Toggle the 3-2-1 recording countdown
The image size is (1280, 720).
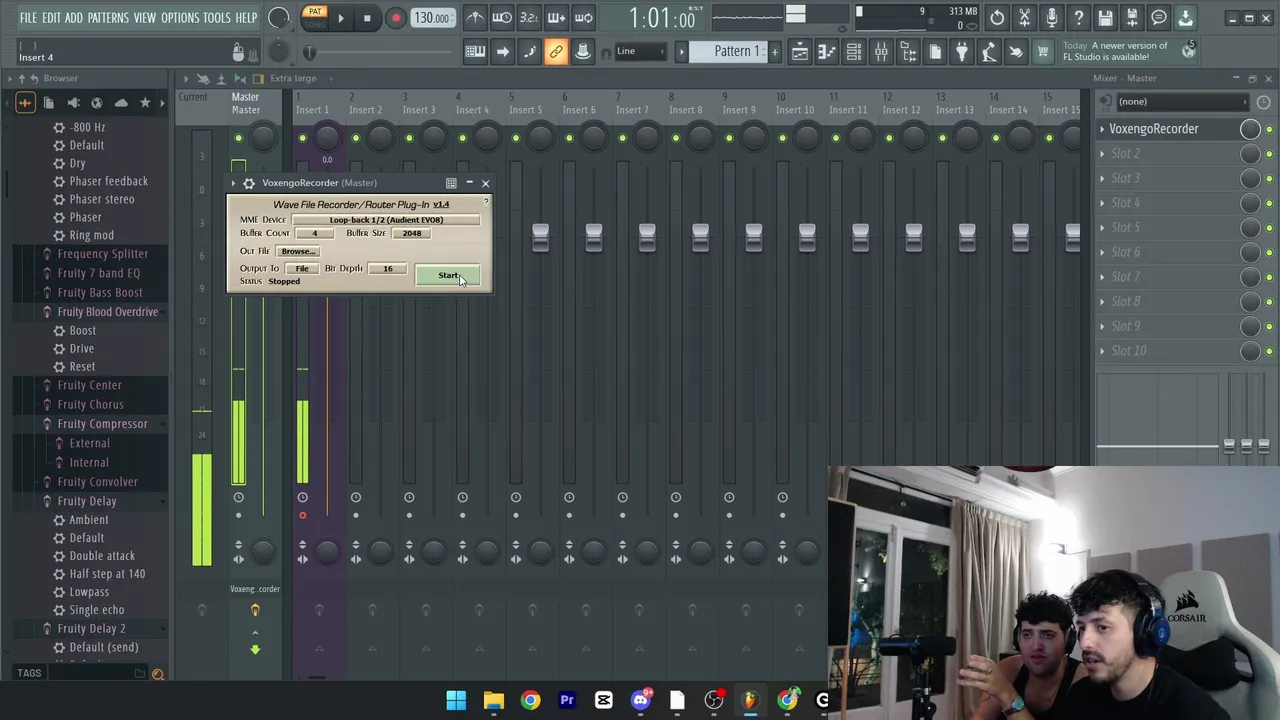point(529,18)
